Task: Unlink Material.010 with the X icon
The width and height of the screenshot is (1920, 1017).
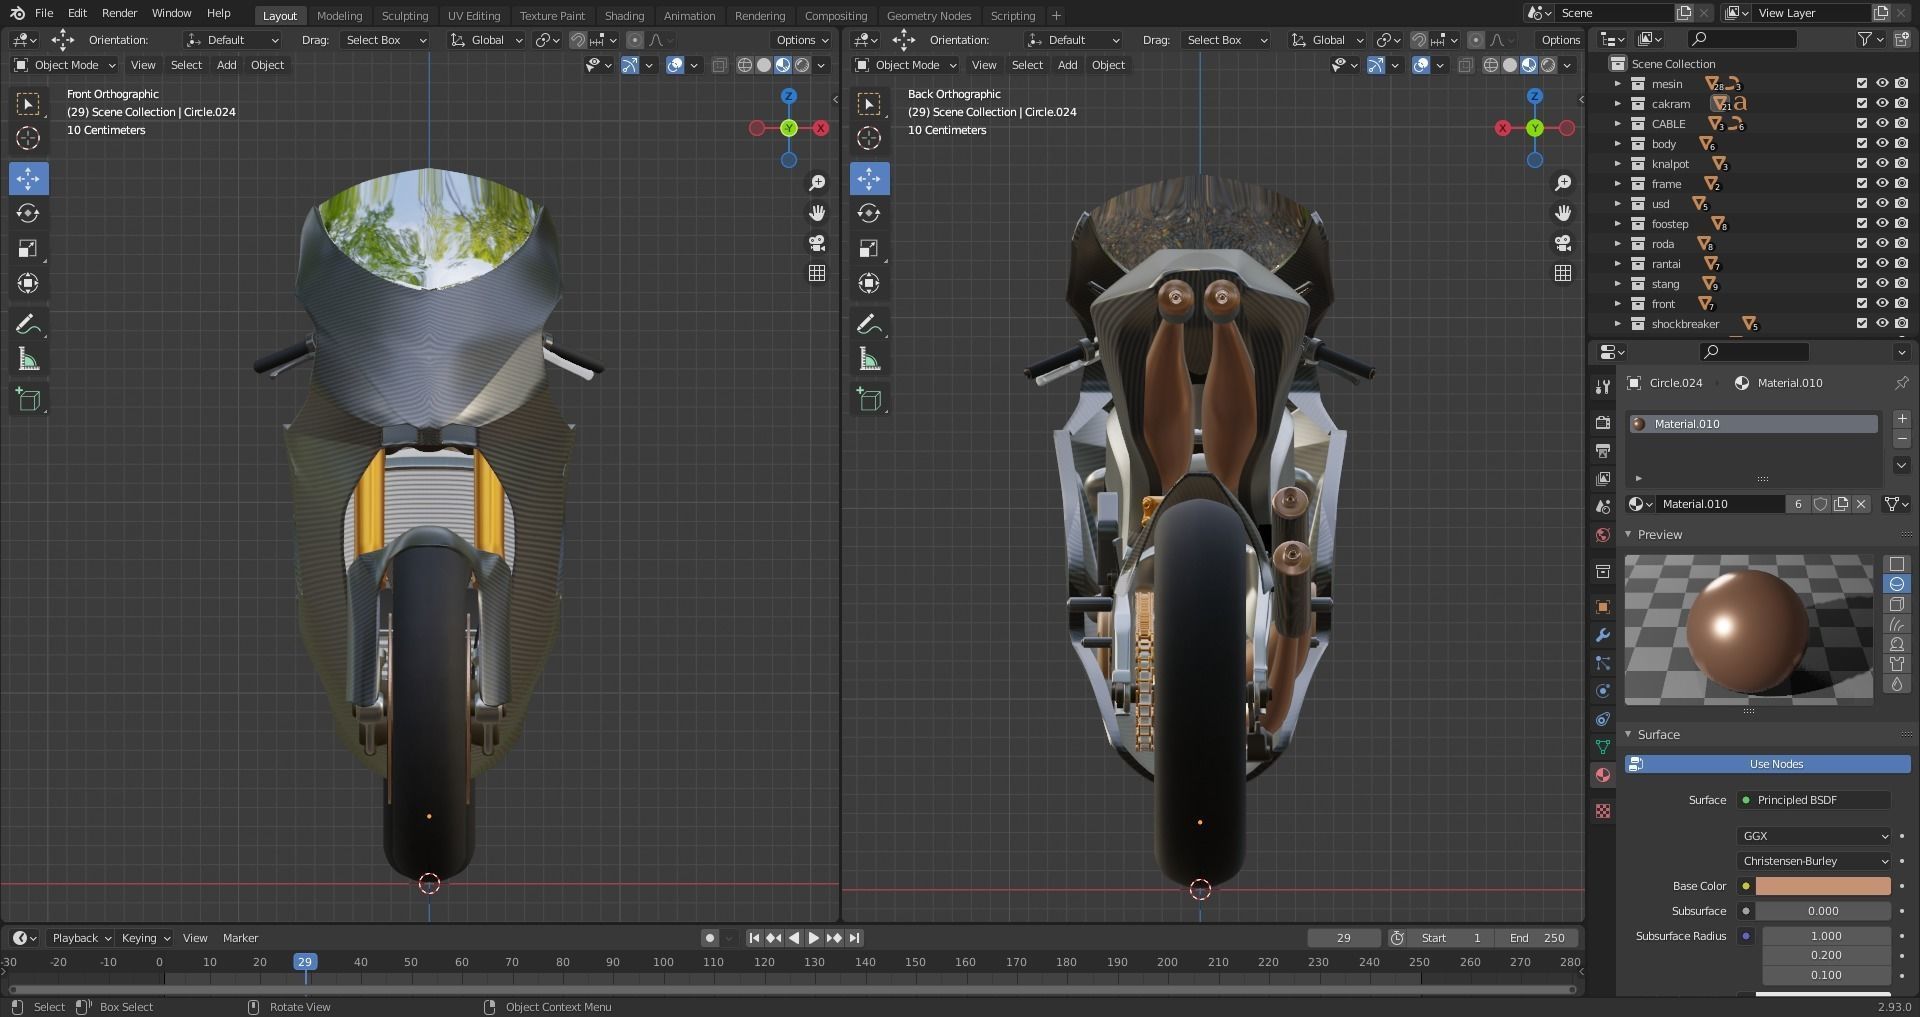Action: tap(1861, 504)
